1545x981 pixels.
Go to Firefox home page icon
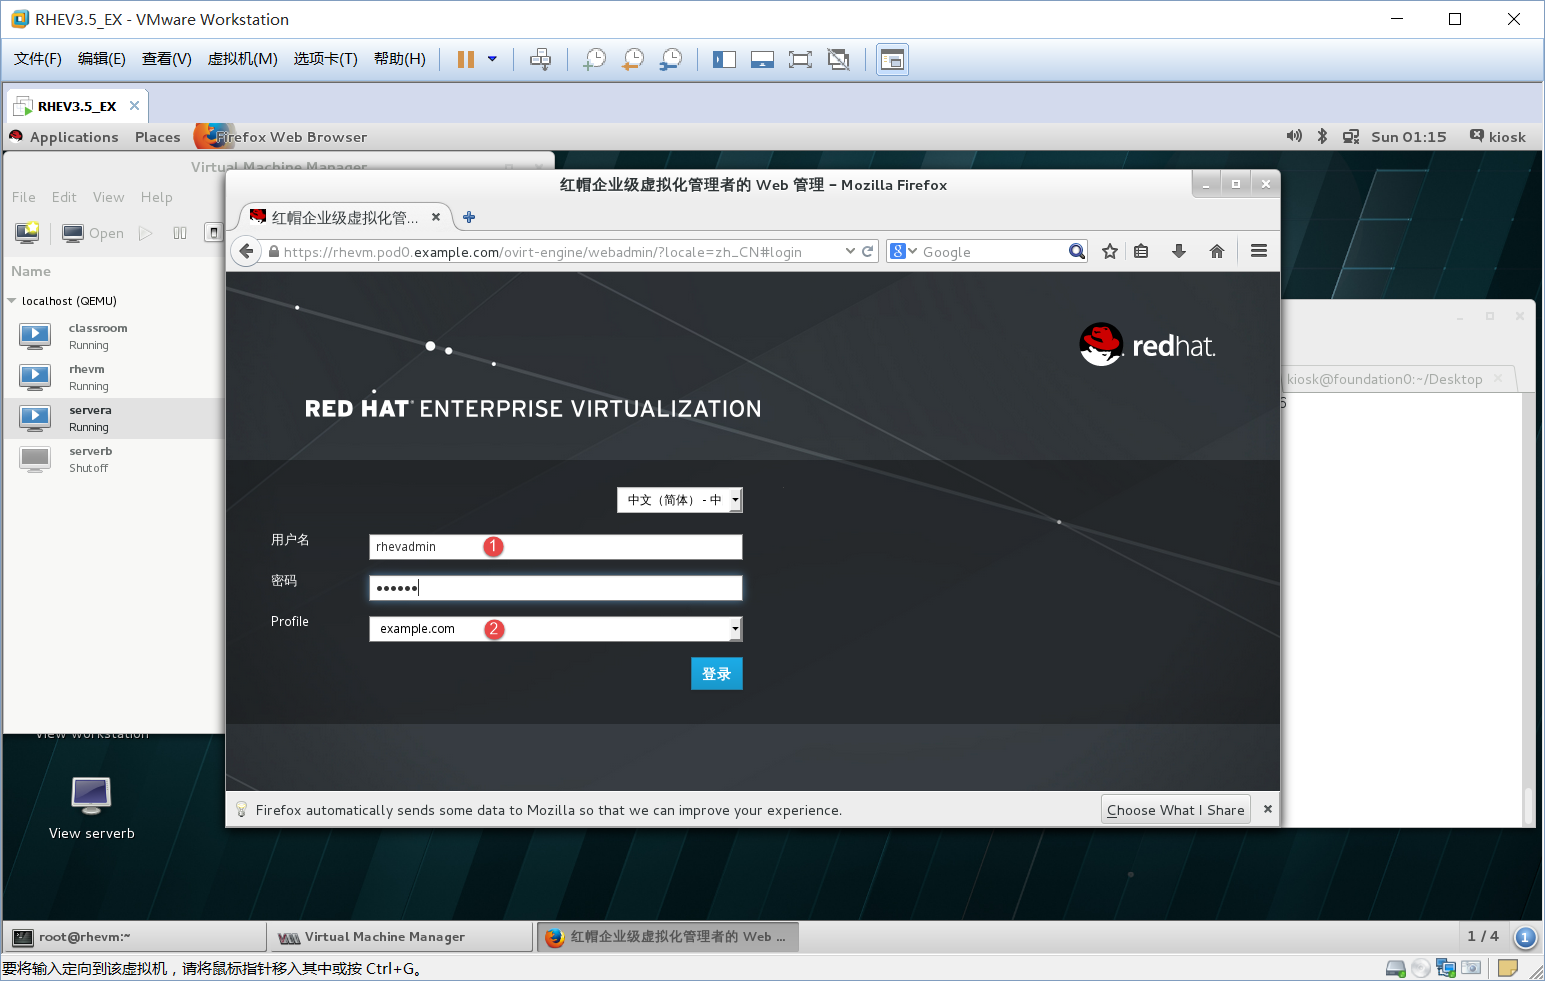(x=1217, y=251)
